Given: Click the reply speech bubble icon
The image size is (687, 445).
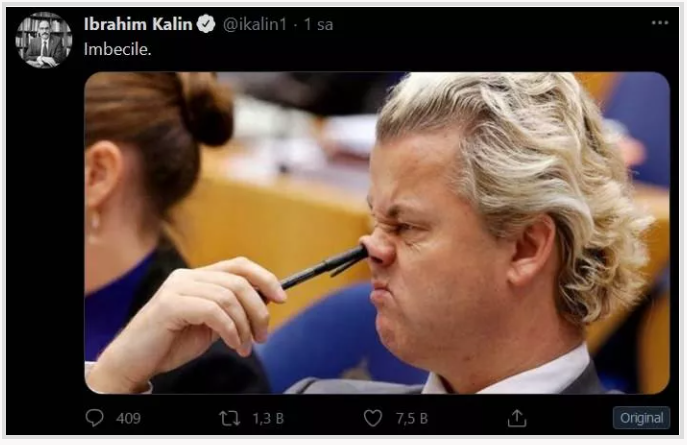Looking at the screenshot, I should tap(94, 418).
